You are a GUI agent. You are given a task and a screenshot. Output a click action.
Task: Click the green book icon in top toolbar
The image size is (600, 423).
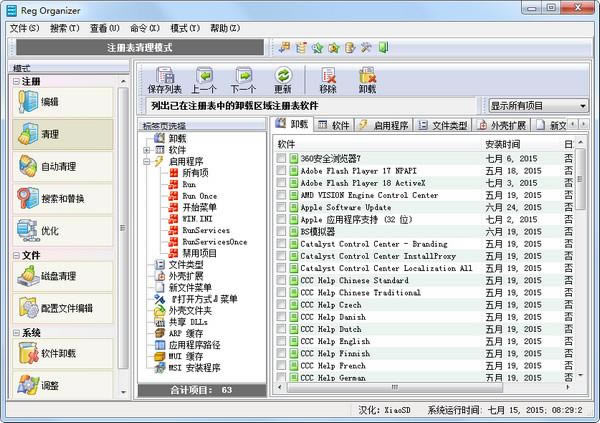click(383, 47)
